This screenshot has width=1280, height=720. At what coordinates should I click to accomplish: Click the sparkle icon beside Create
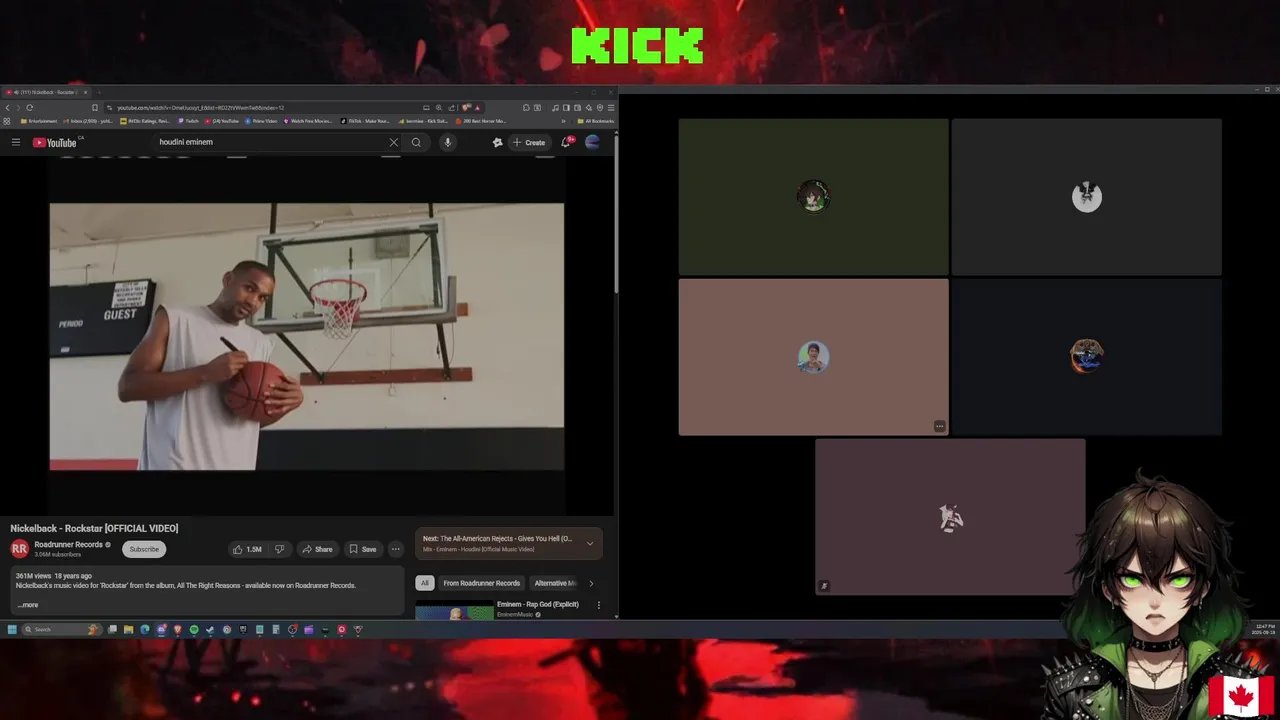497,142
